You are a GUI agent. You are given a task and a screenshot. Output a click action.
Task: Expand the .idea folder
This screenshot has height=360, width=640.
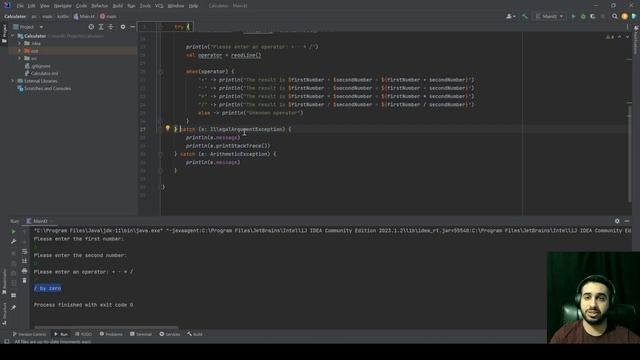pyautogui.click(x=19, y=43)
